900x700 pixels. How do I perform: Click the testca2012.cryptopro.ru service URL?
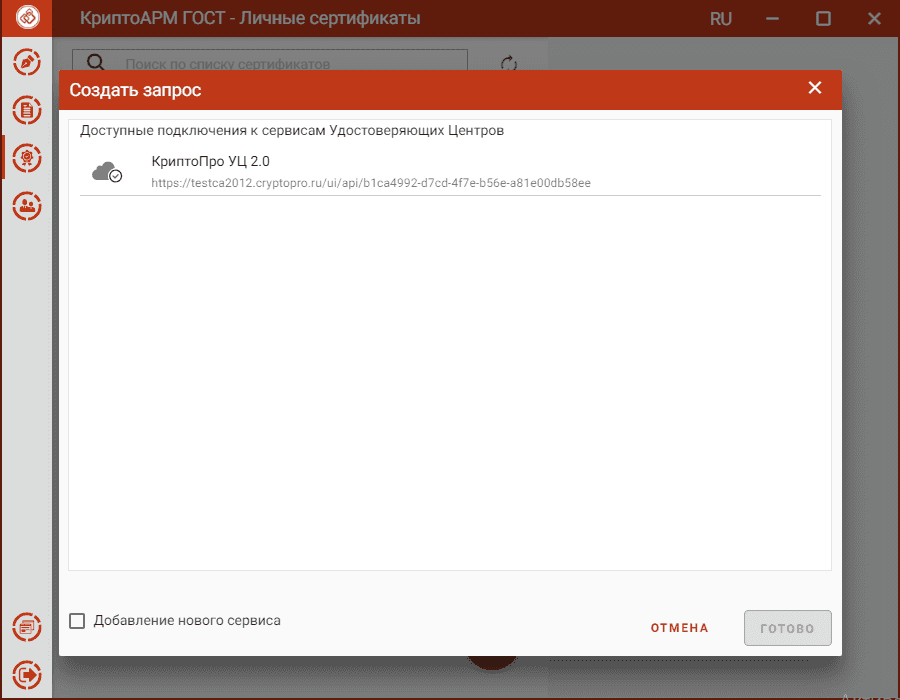(x=371, y=183)
